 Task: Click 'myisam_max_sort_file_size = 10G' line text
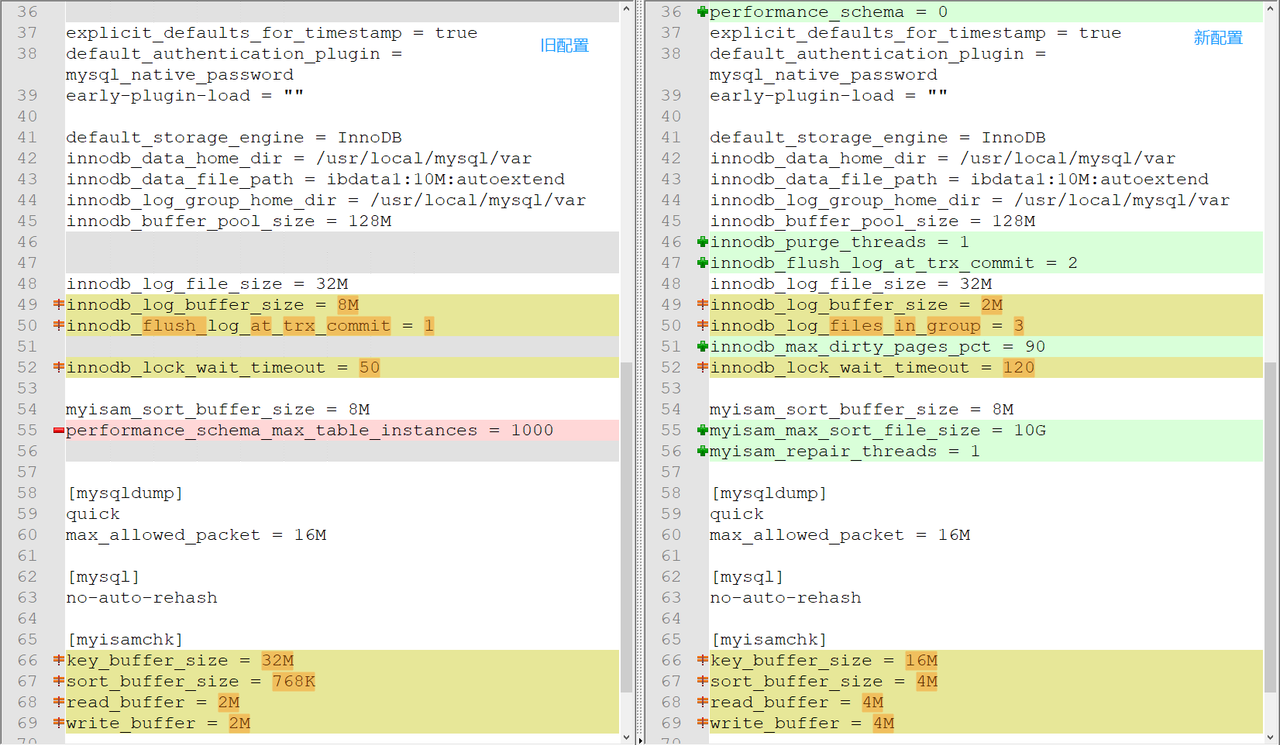pyautogui.click(x=877, y=431)
